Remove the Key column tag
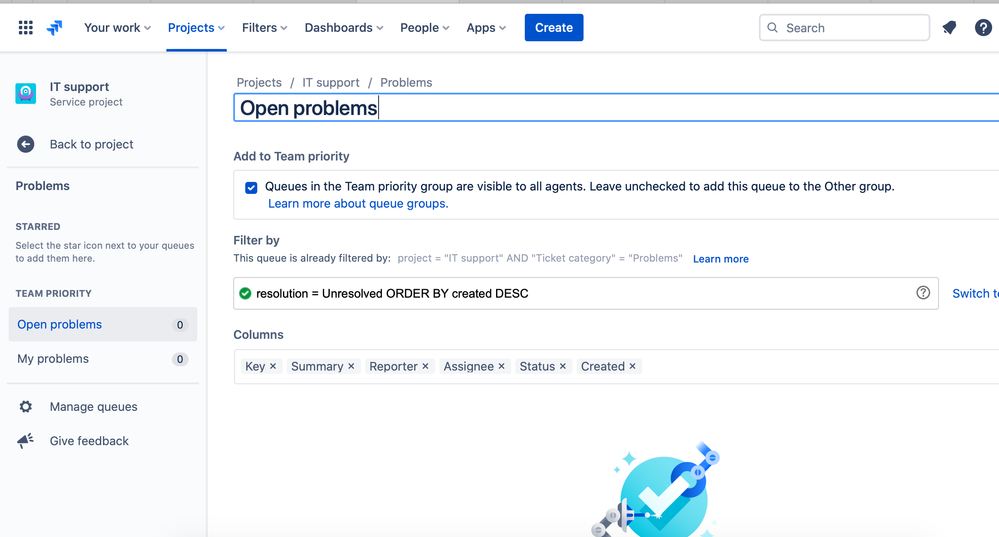The width and height of the screenshot is (999, 537). (x=273, y=366)
